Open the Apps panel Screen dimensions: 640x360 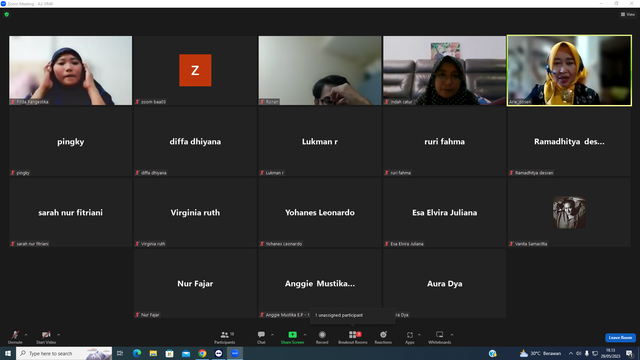coord(410,337)
